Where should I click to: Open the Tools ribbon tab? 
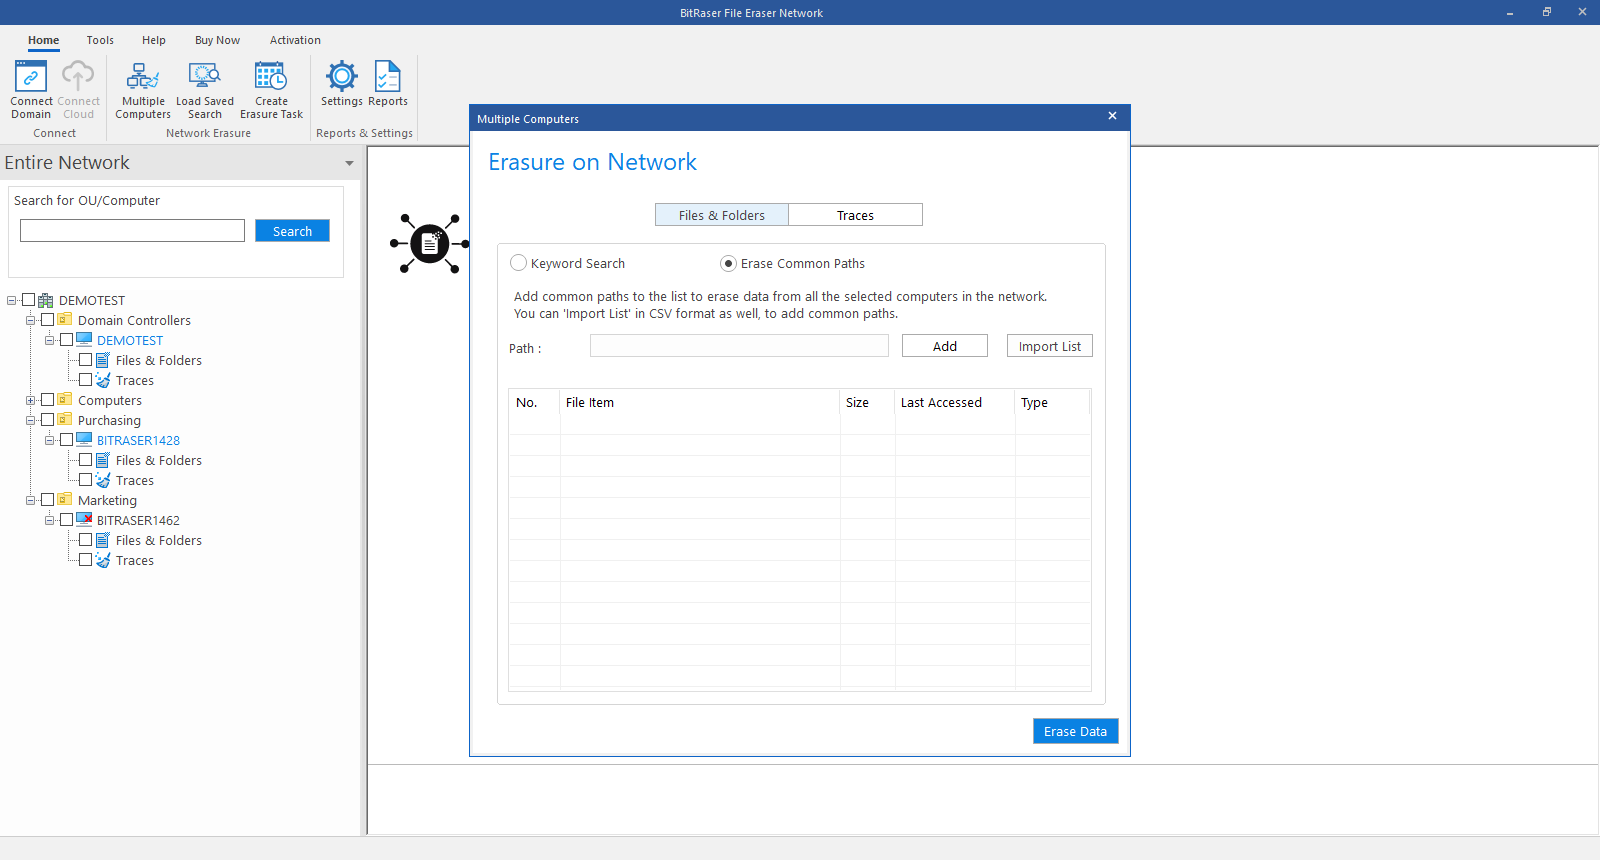pyautogui.click(x=100, y=40)
